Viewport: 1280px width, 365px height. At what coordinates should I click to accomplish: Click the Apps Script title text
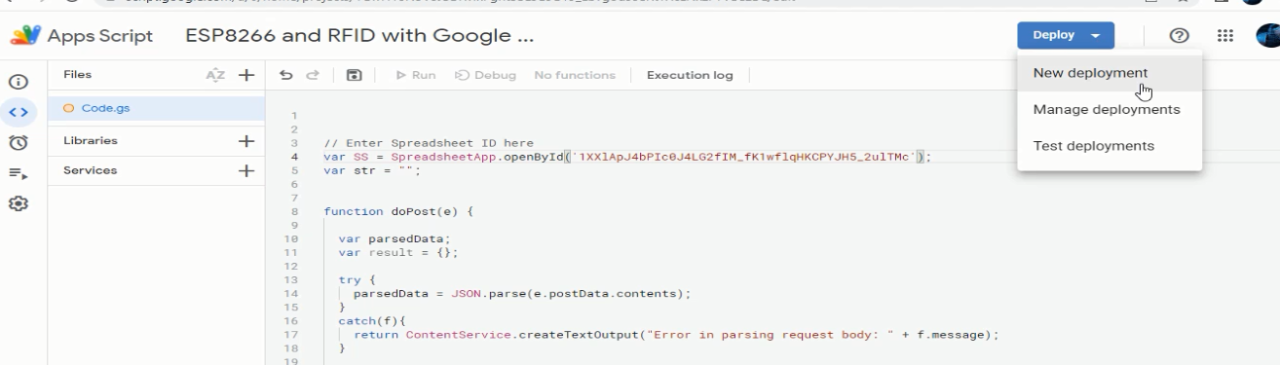(x=100, y=36)
